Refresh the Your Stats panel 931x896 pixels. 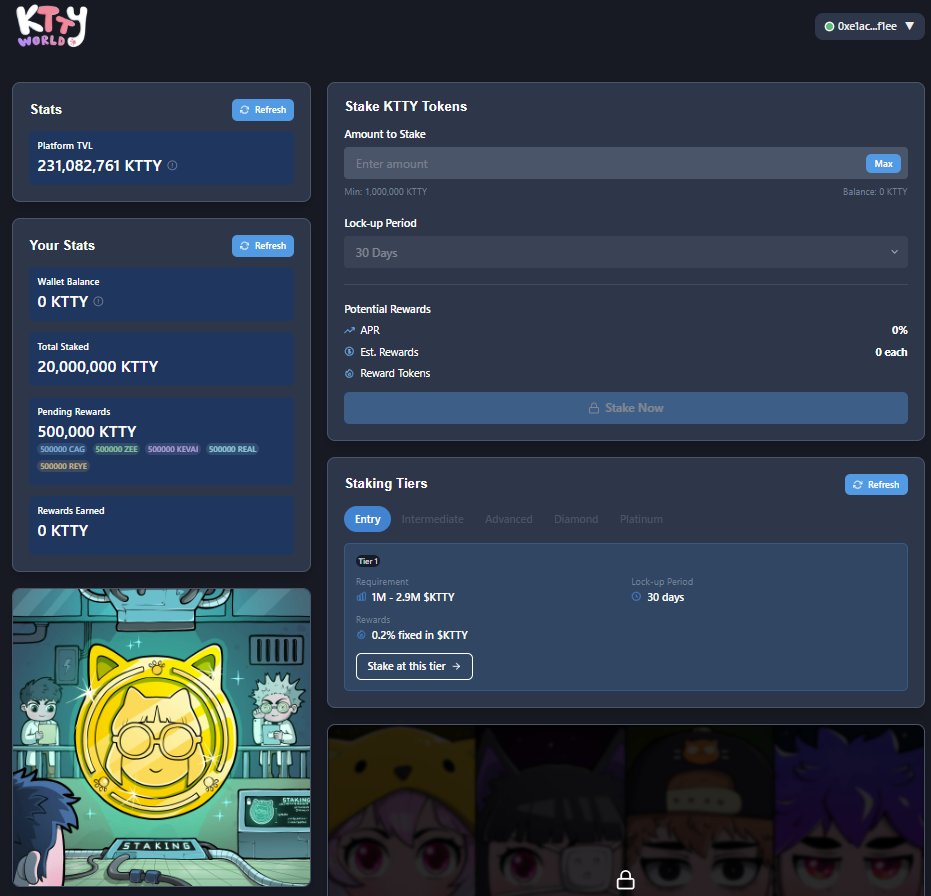(x=262, y=246)
